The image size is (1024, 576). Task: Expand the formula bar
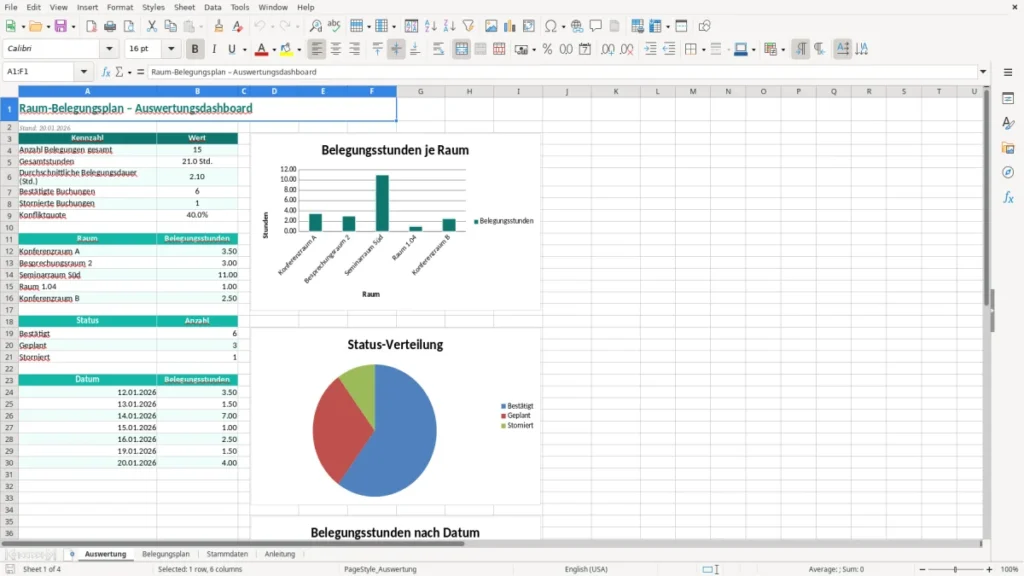coord(983,72)
